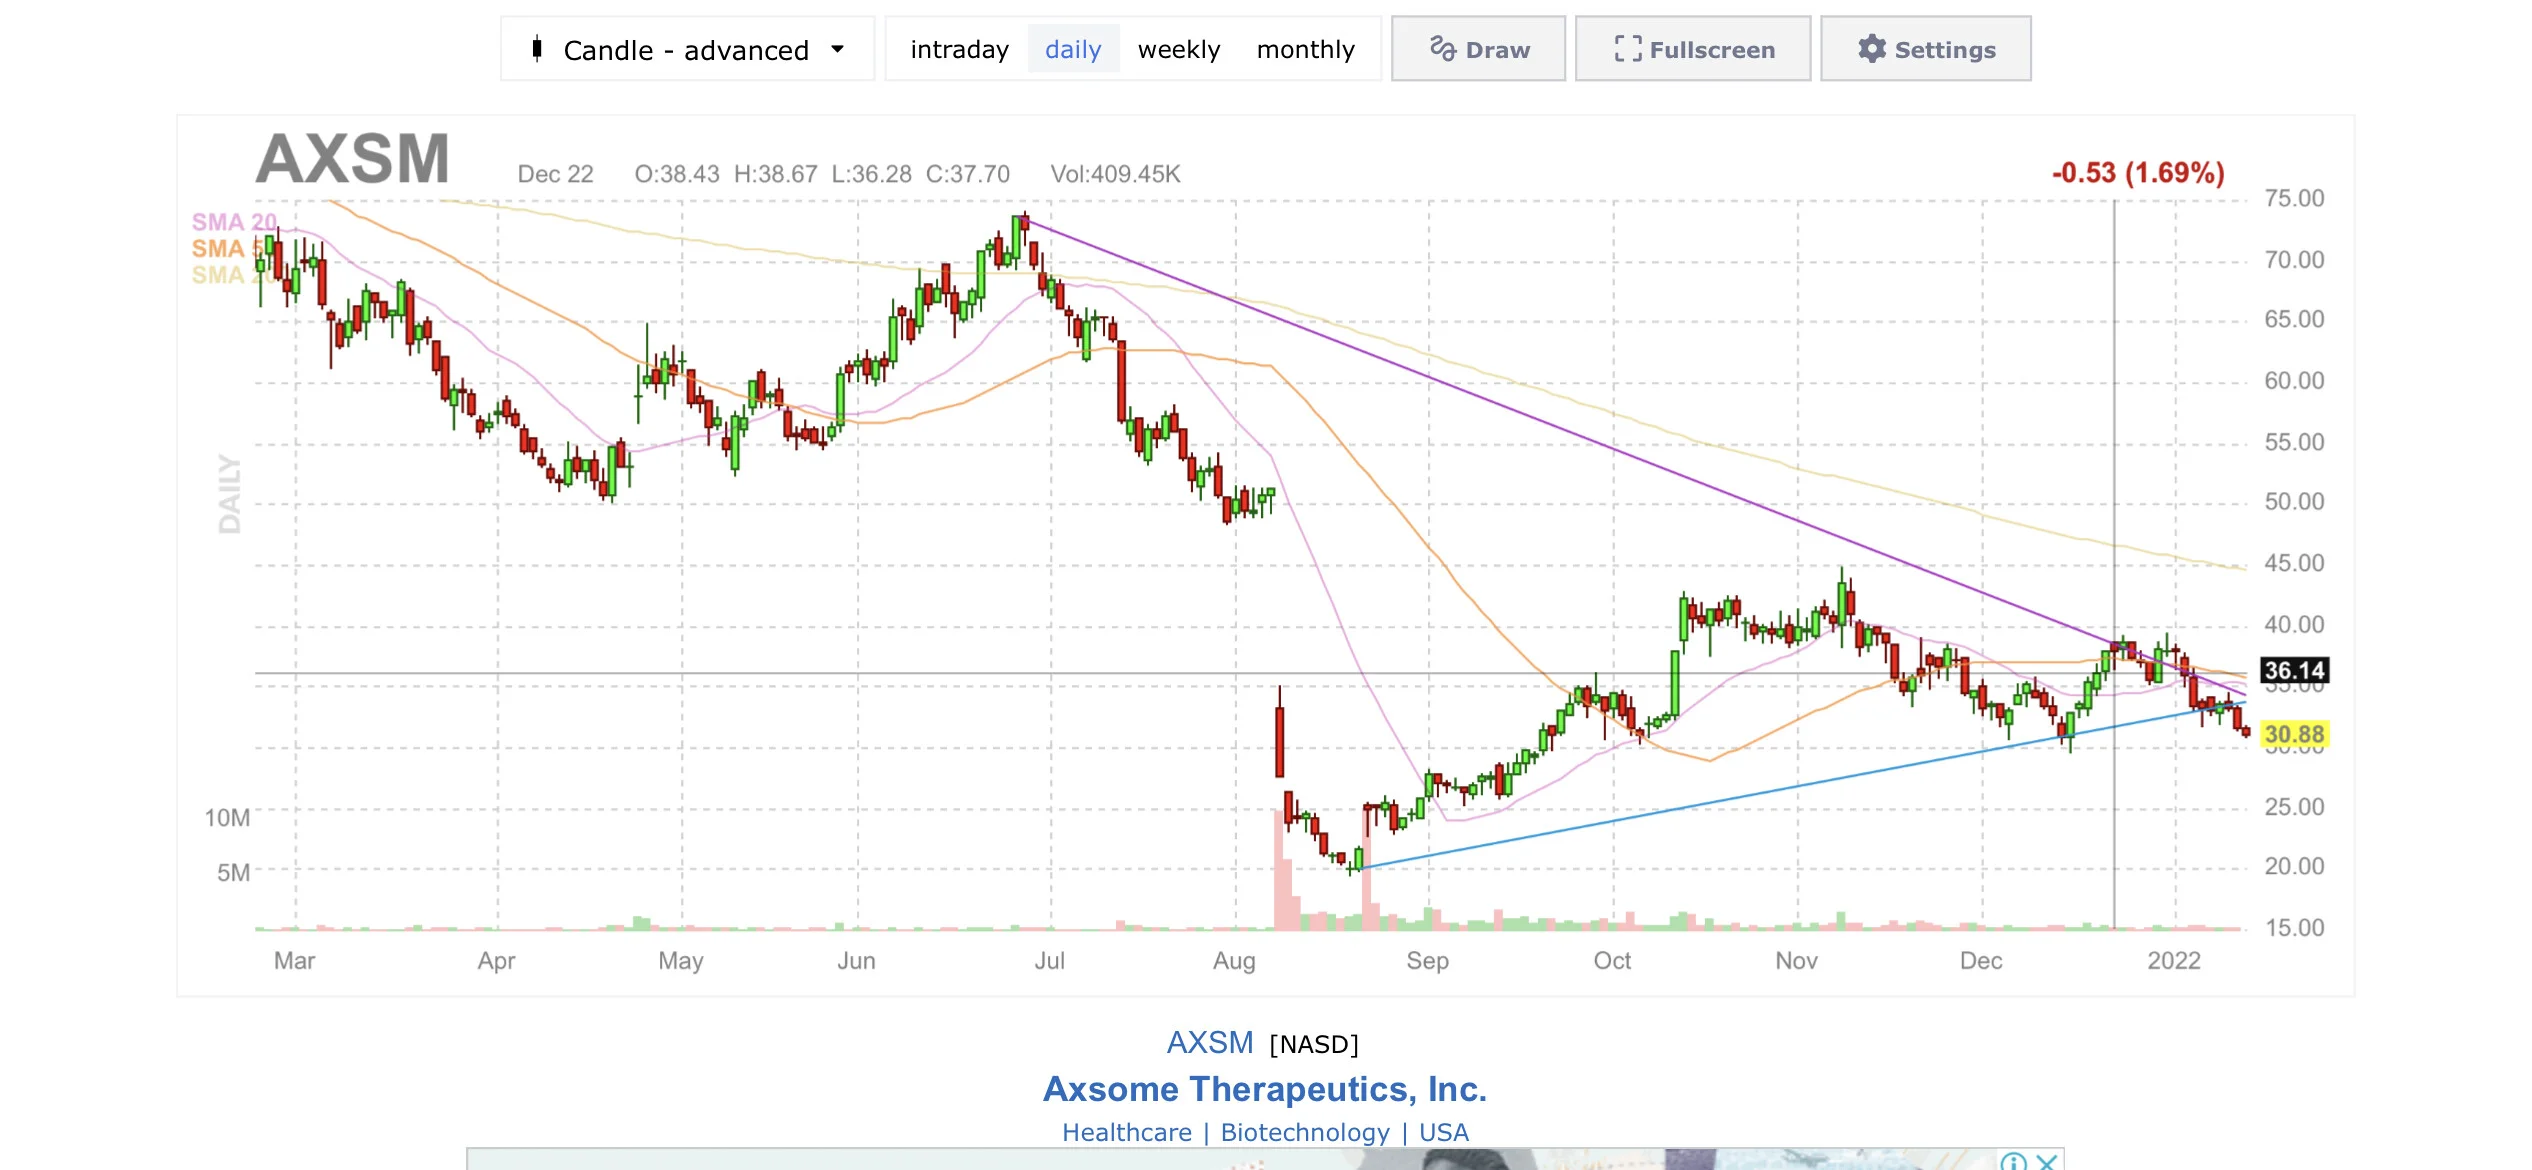2532x1170 pixels.
Task: Click the Draw button
Action: click(x=1478, y=49)
